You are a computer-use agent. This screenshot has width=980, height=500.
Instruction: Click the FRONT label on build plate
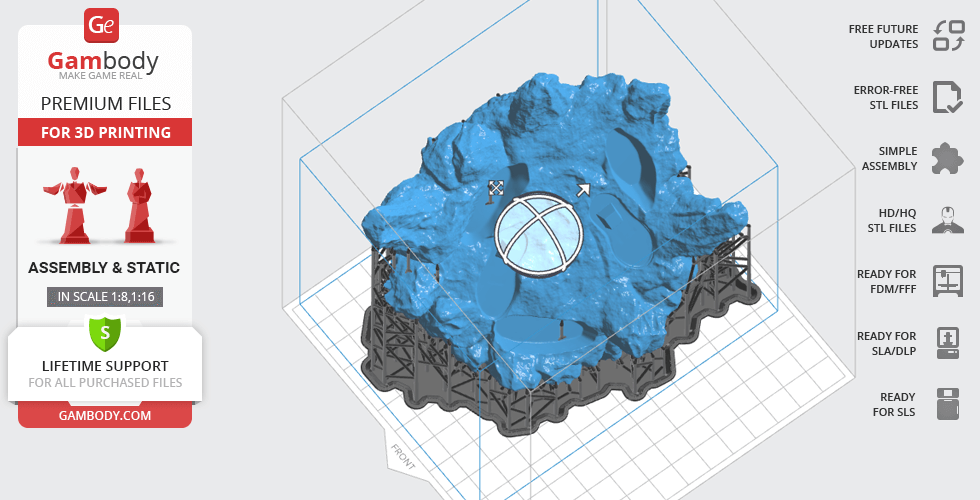pyautogui.click(x=404, y=456)
